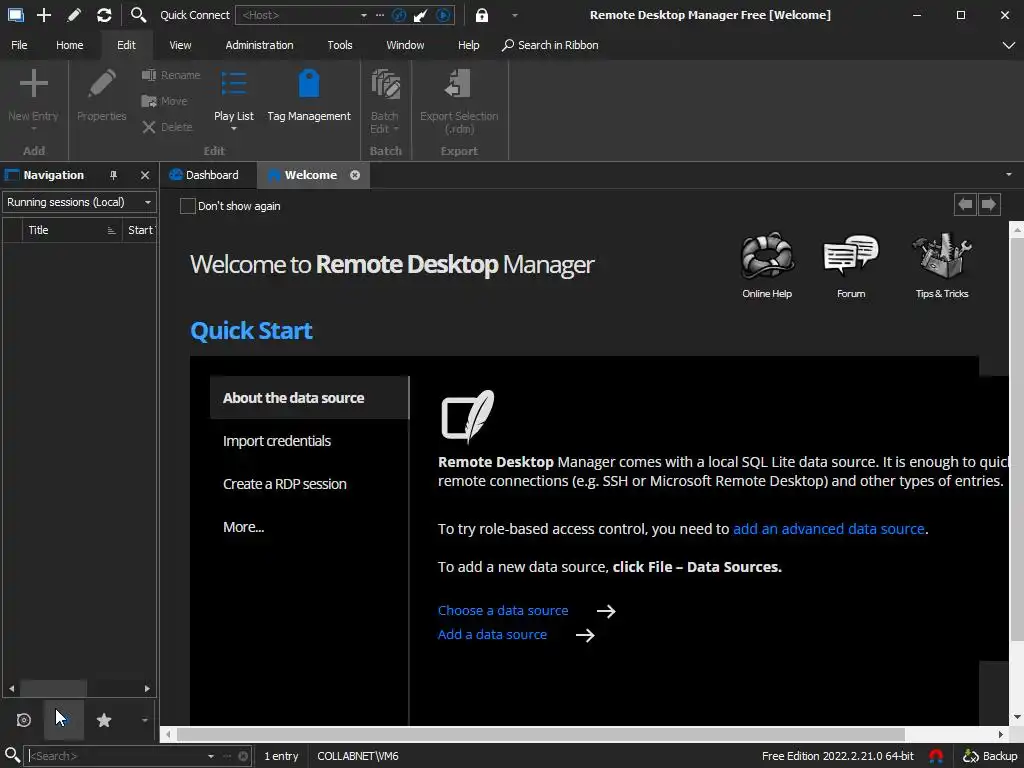Click the refresh icon in title bar
Screen dimensions: 1024x768
point(104,14)
